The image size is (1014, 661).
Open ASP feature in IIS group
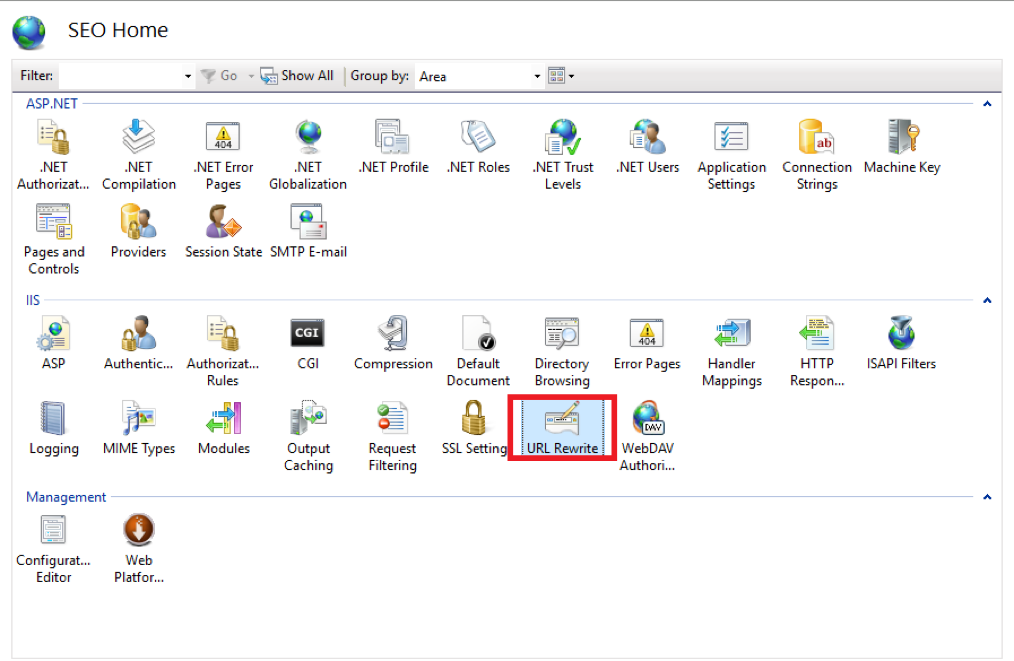[x=54, y=343]
